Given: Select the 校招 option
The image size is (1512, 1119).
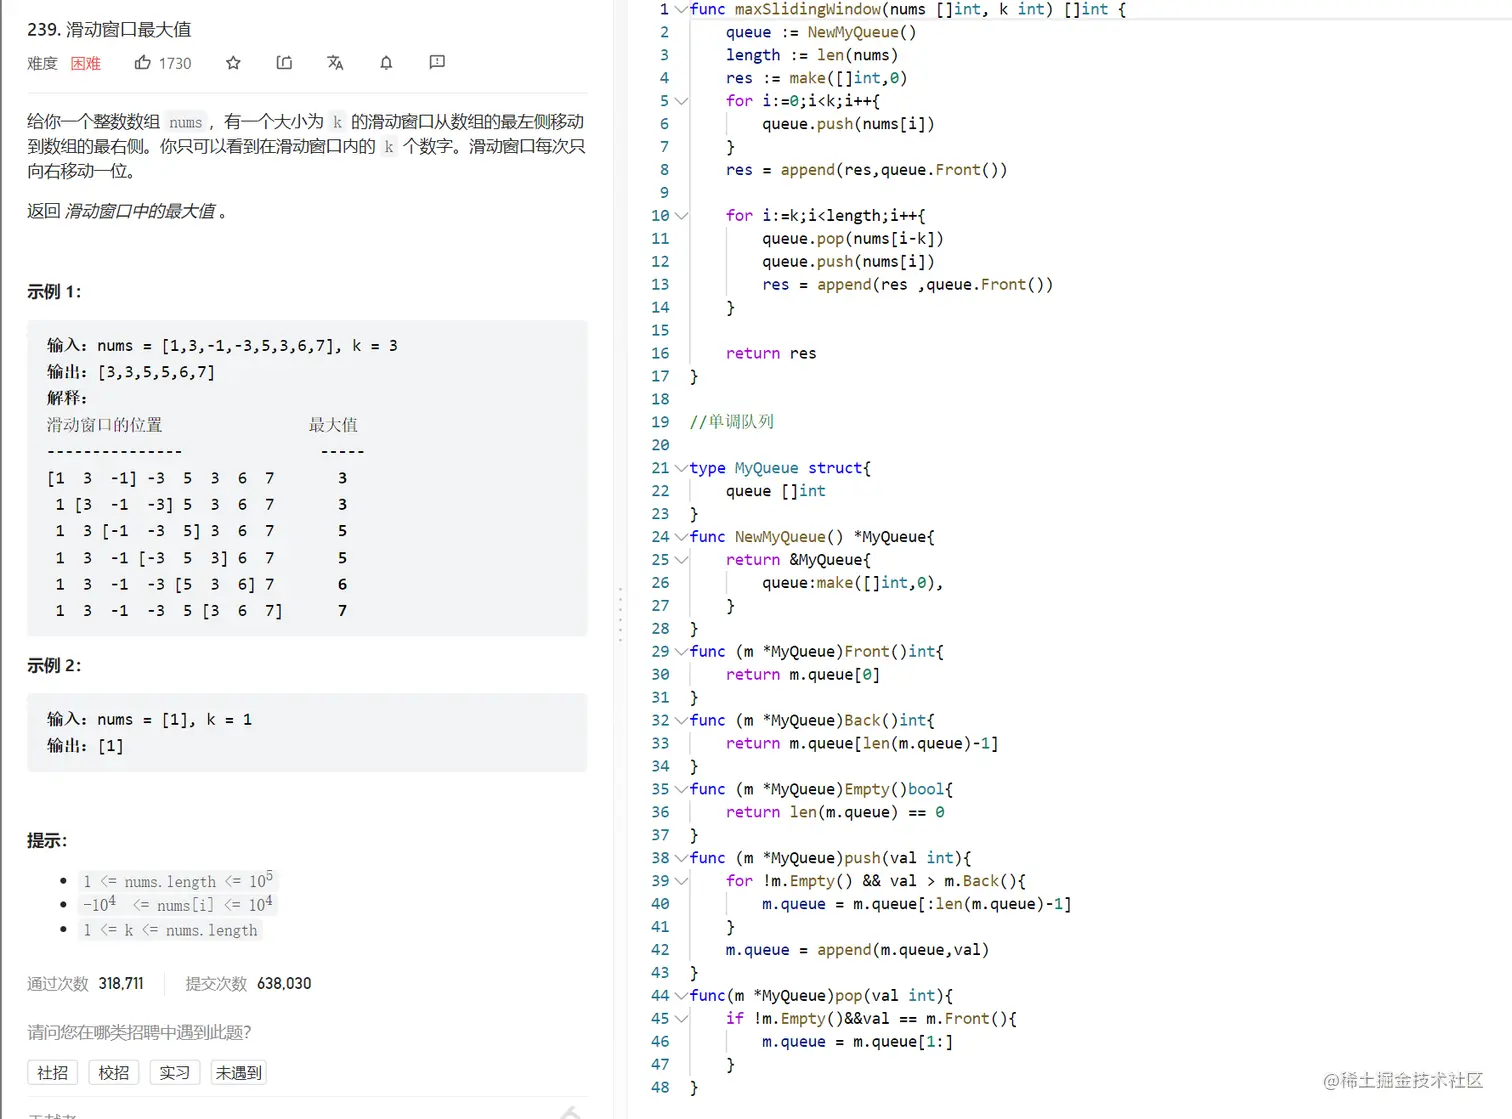Looking at the screenshot, I should tap(114, 1073).
